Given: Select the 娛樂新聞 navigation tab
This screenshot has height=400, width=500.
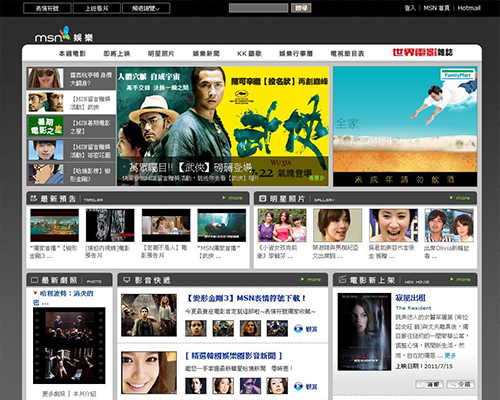Looking at the screenshot, I should 206,53.
